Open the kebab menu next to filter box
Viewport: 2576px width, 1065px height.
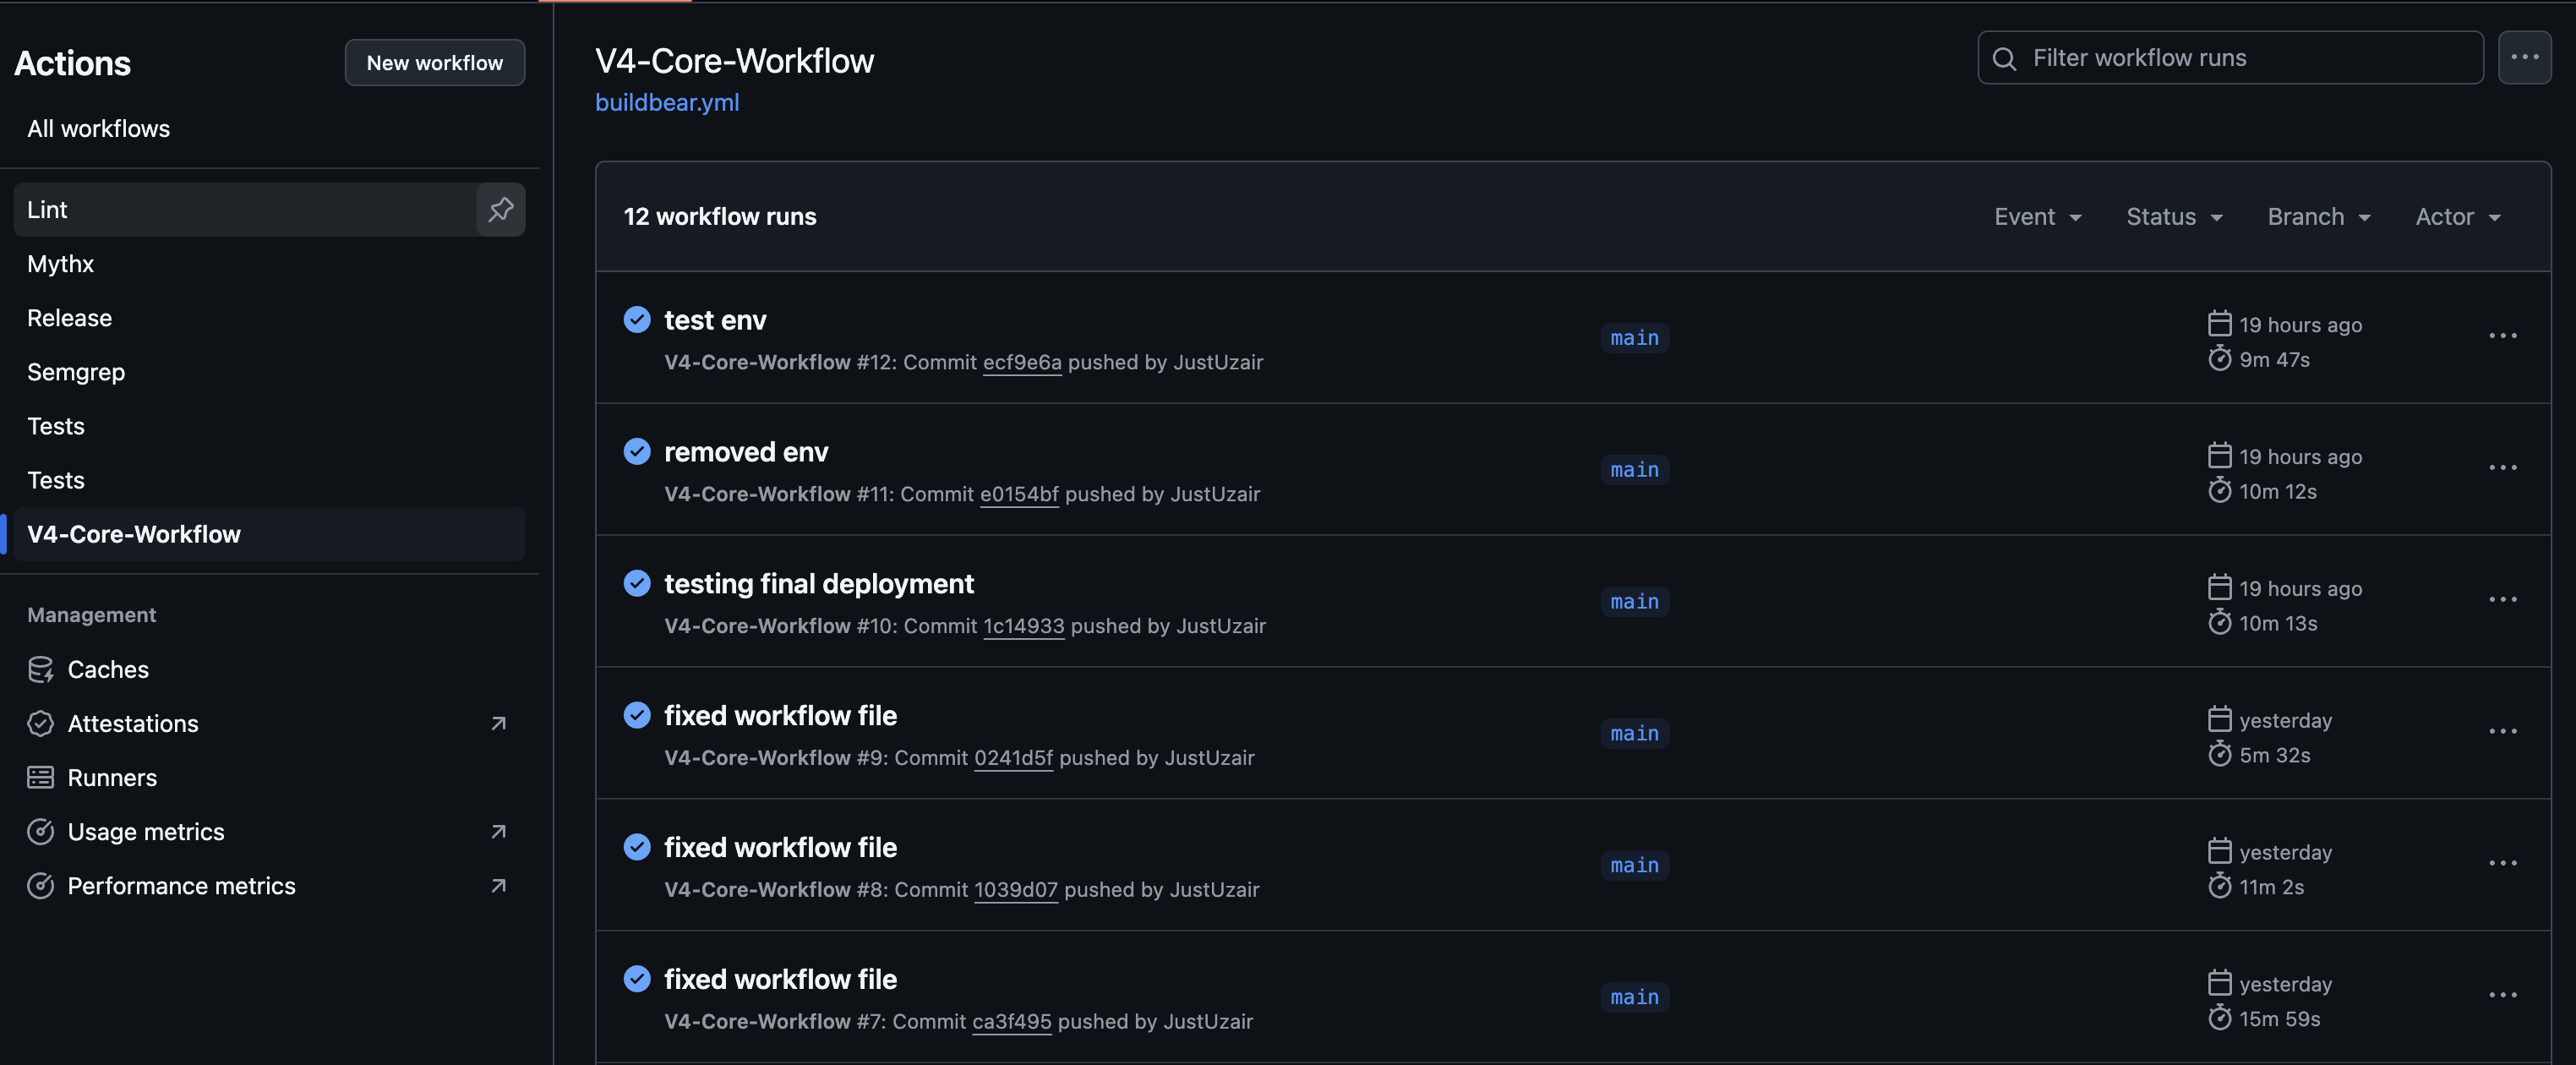(x=2525, y=57)
